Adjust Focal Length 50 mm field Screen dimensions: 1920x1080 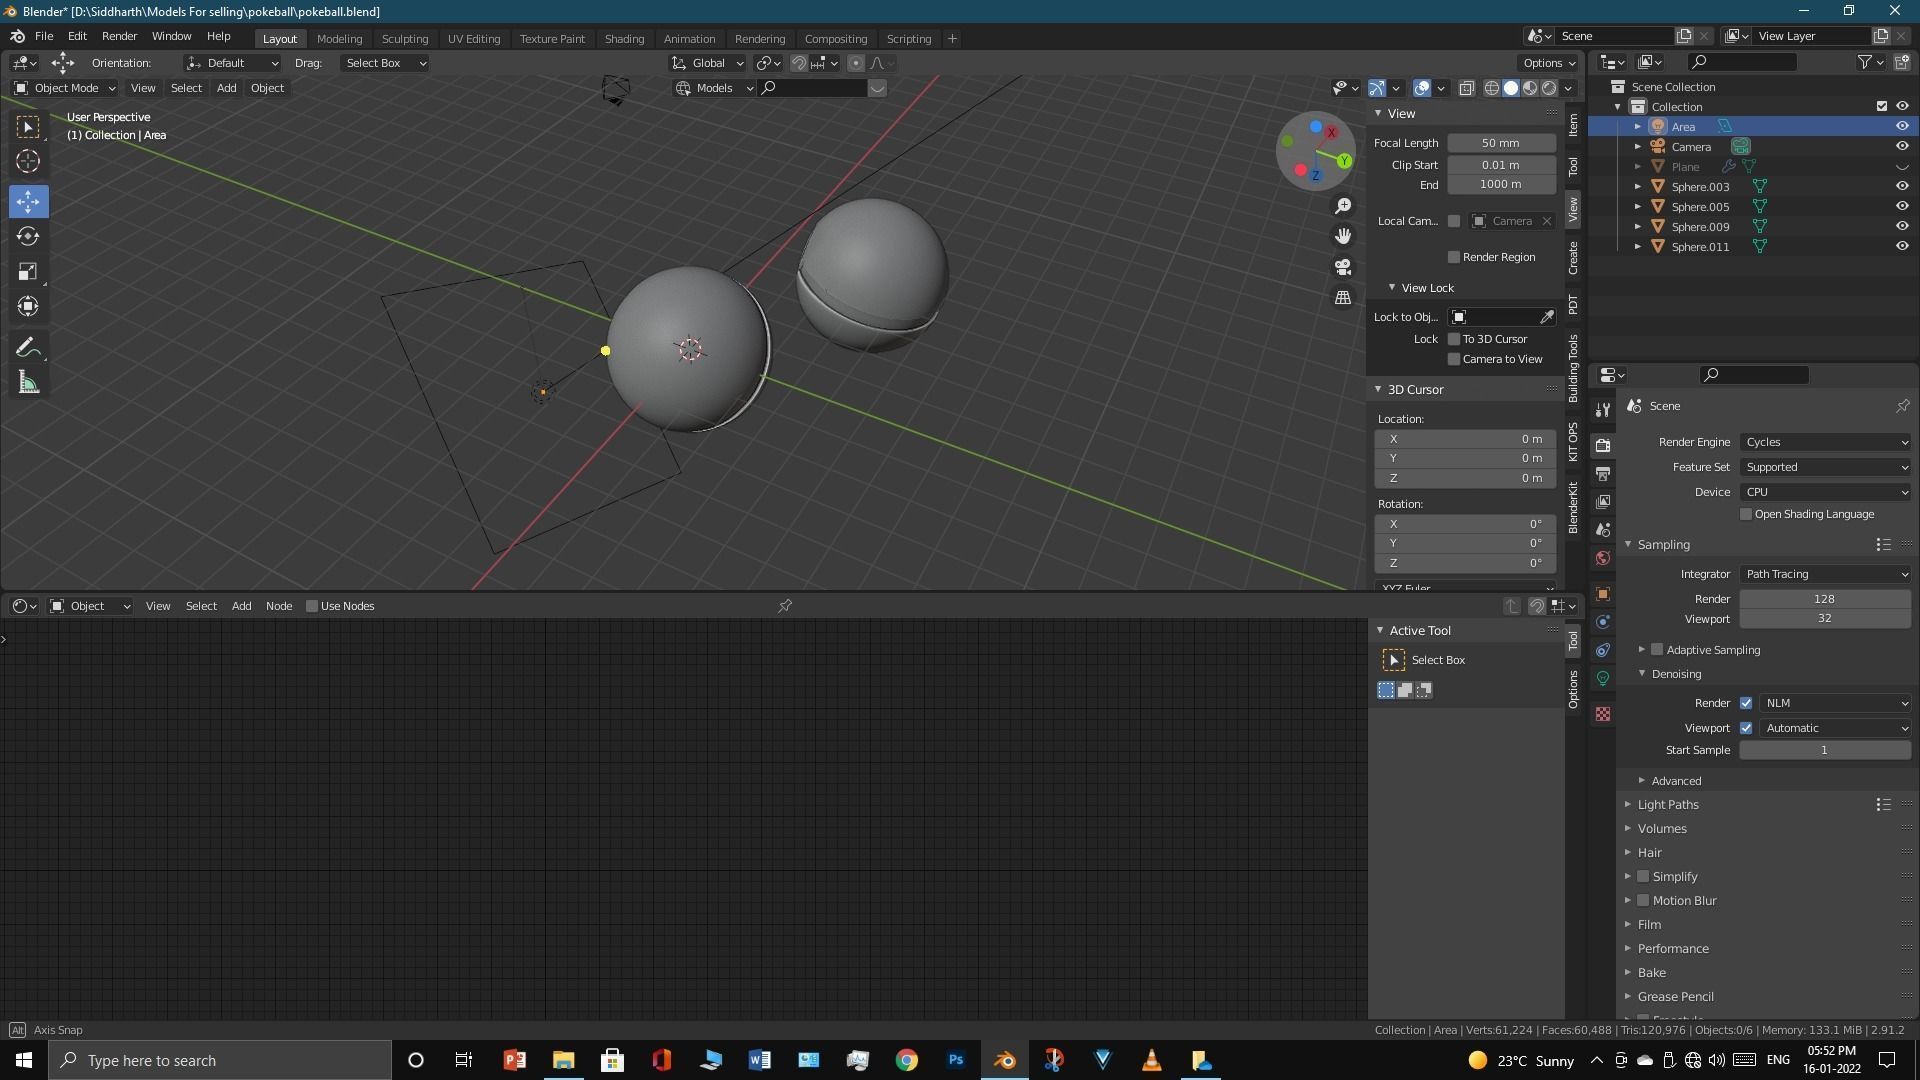click(1501, 143)
